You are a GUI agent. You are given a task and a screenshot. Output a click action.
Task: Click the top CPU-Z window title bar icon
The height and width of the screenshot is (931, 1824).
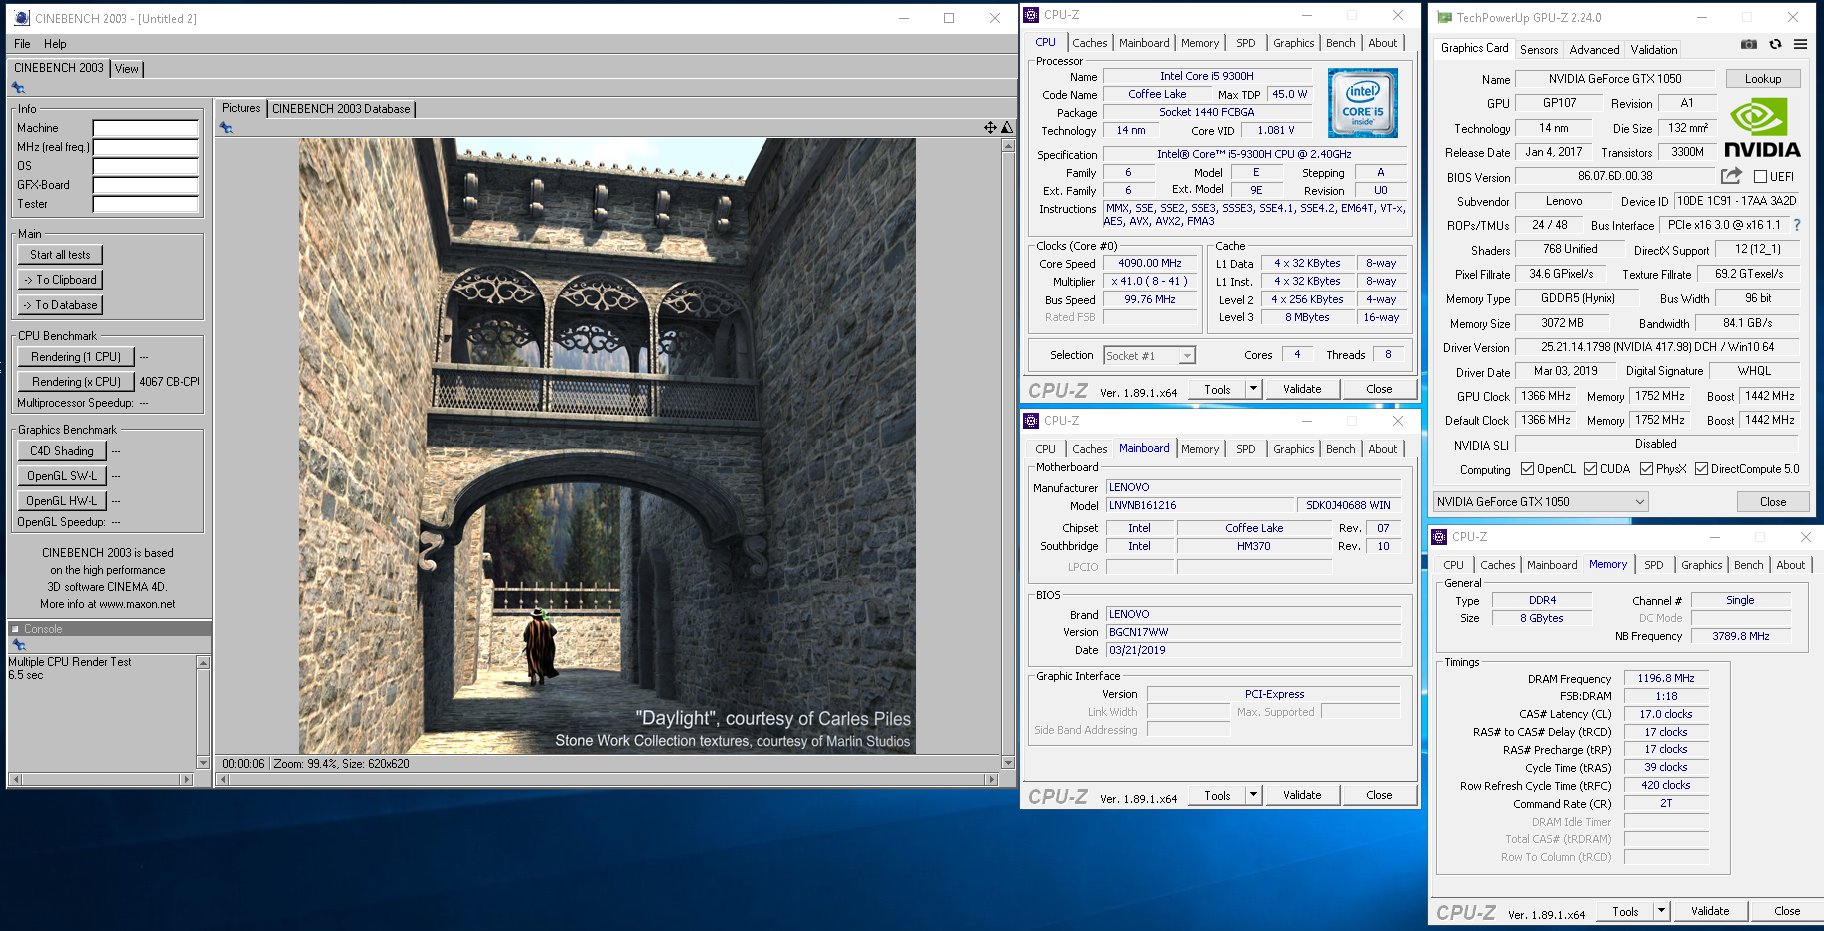click(x=1031, y=15)
